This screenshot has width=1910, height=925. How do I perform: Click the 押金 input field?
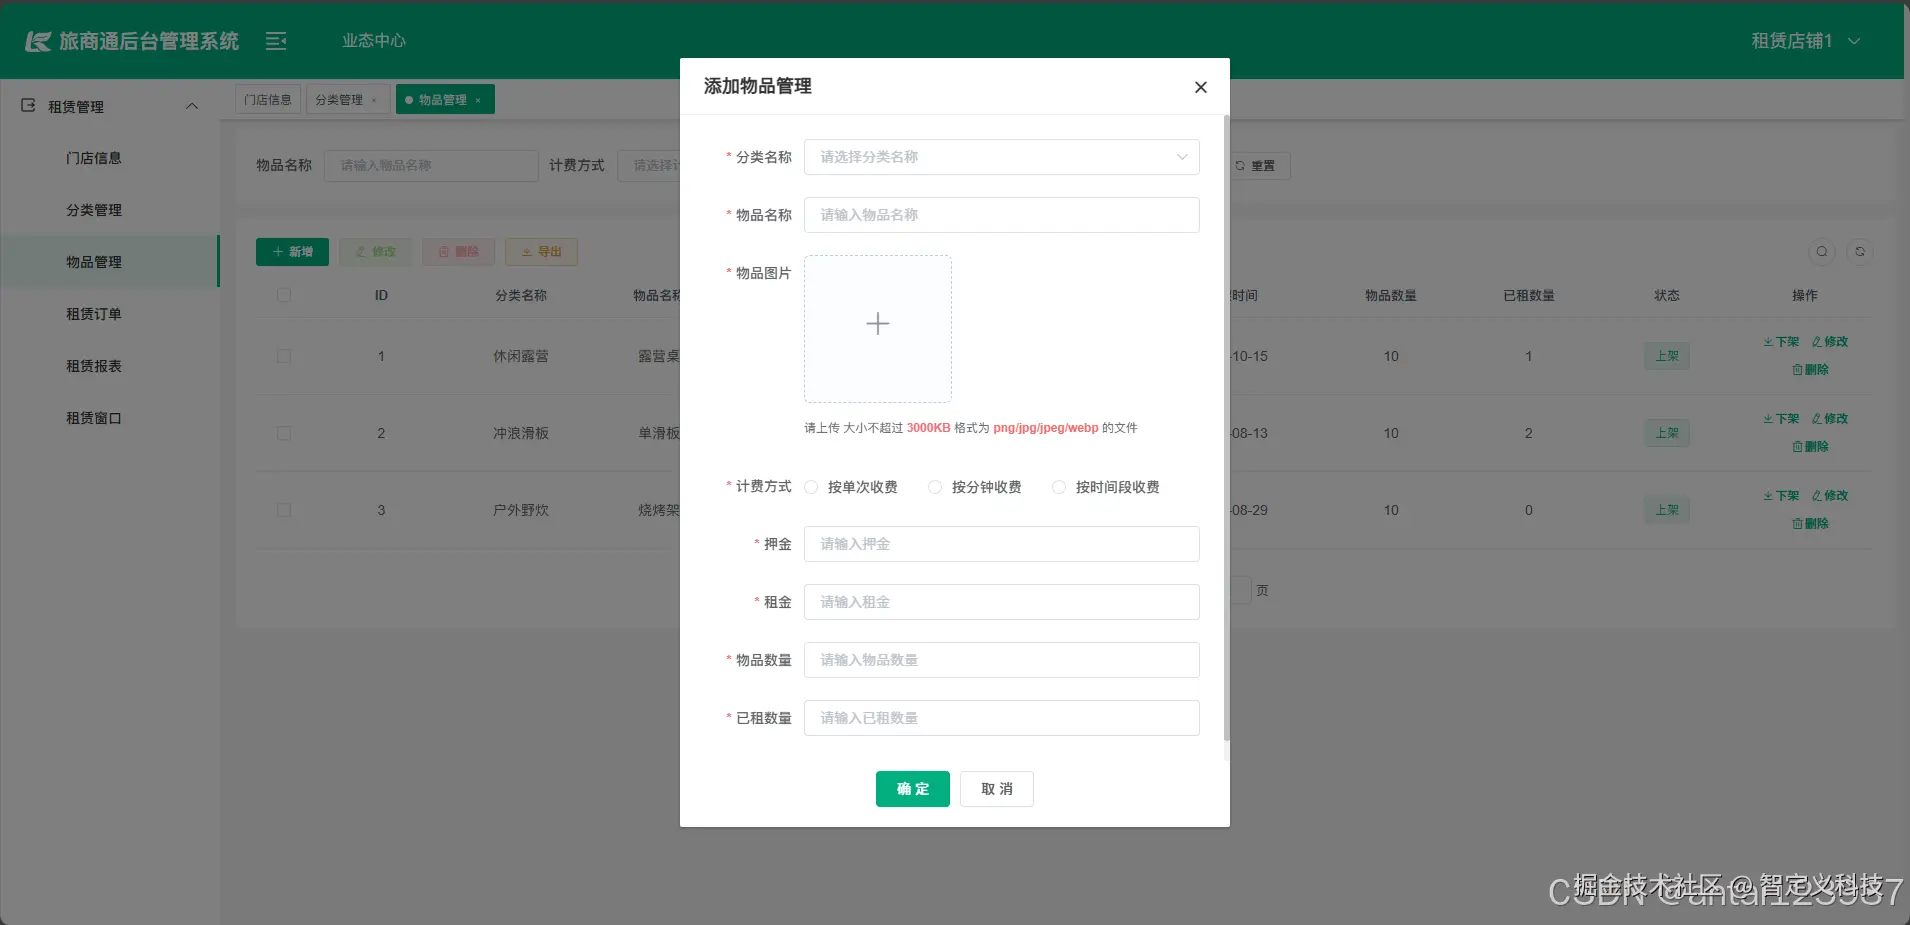coord(1002,544)
